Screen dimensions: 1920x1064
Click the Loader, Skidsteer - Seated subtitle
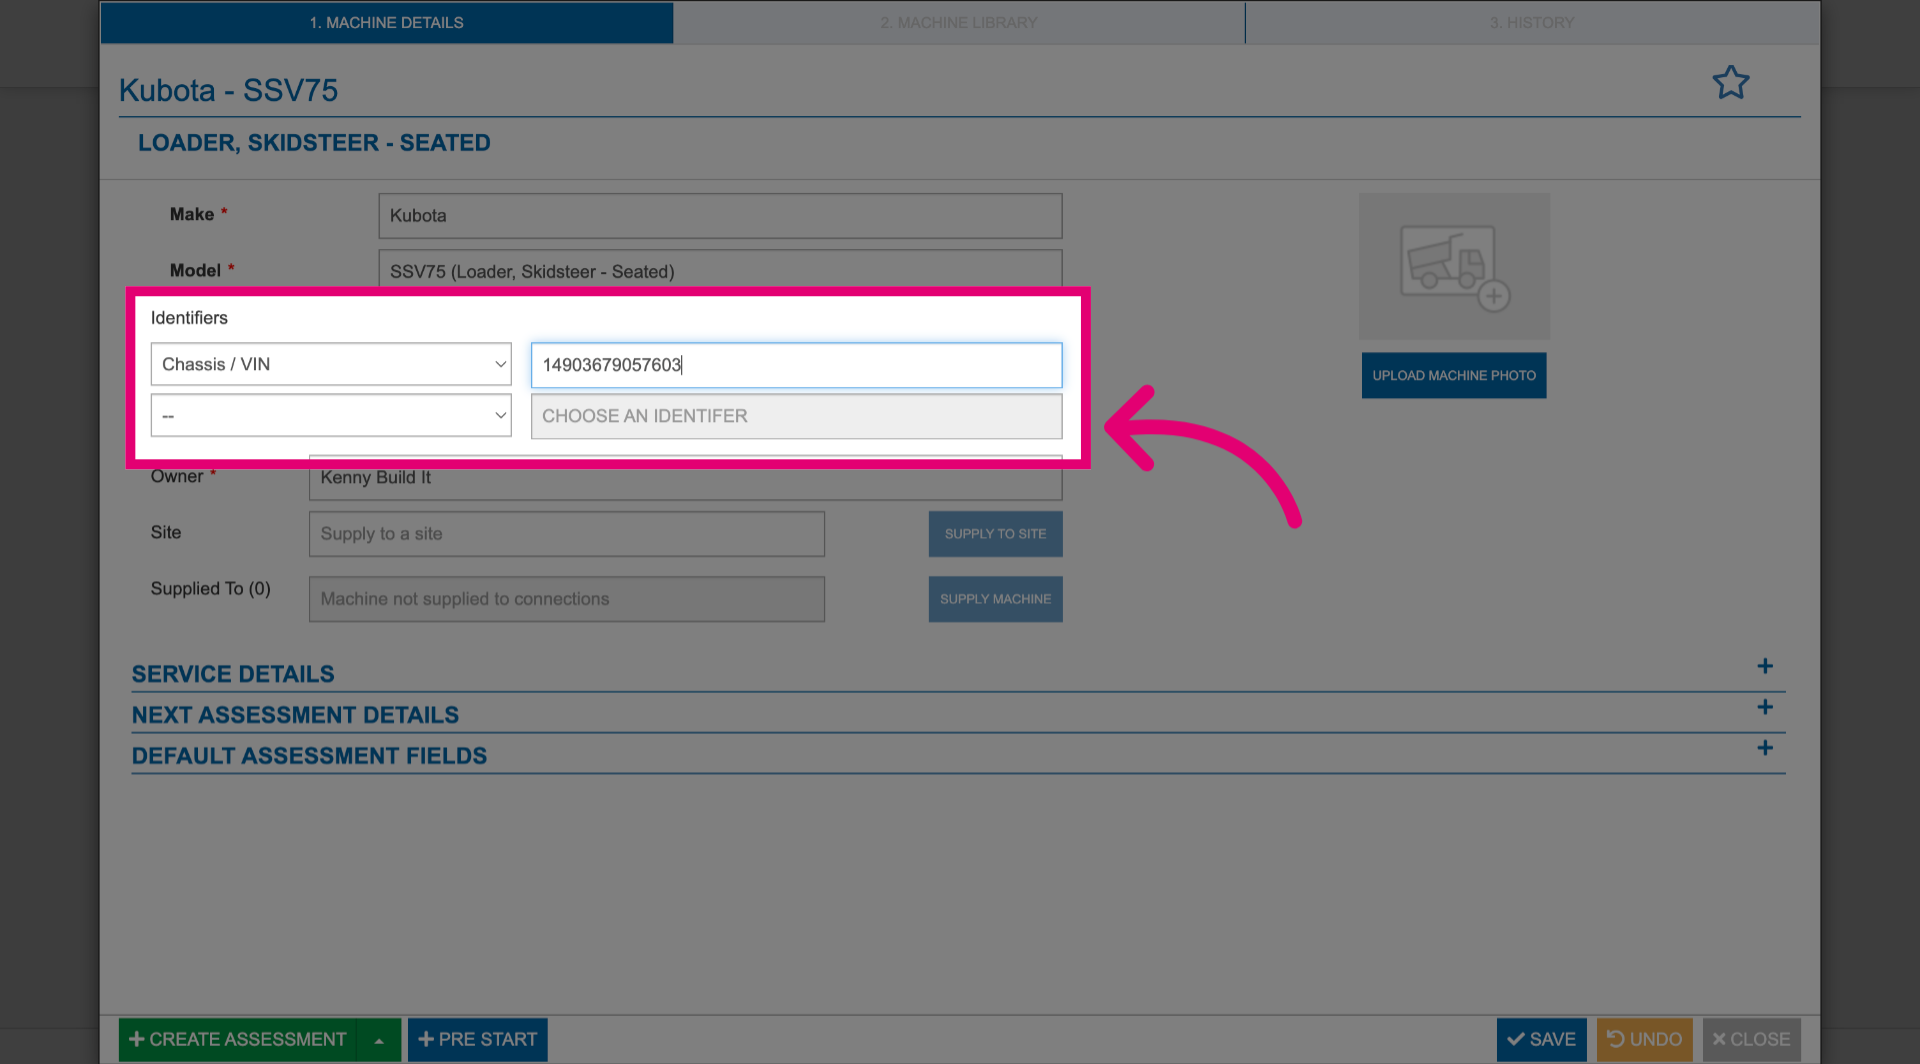click(314, 143)
